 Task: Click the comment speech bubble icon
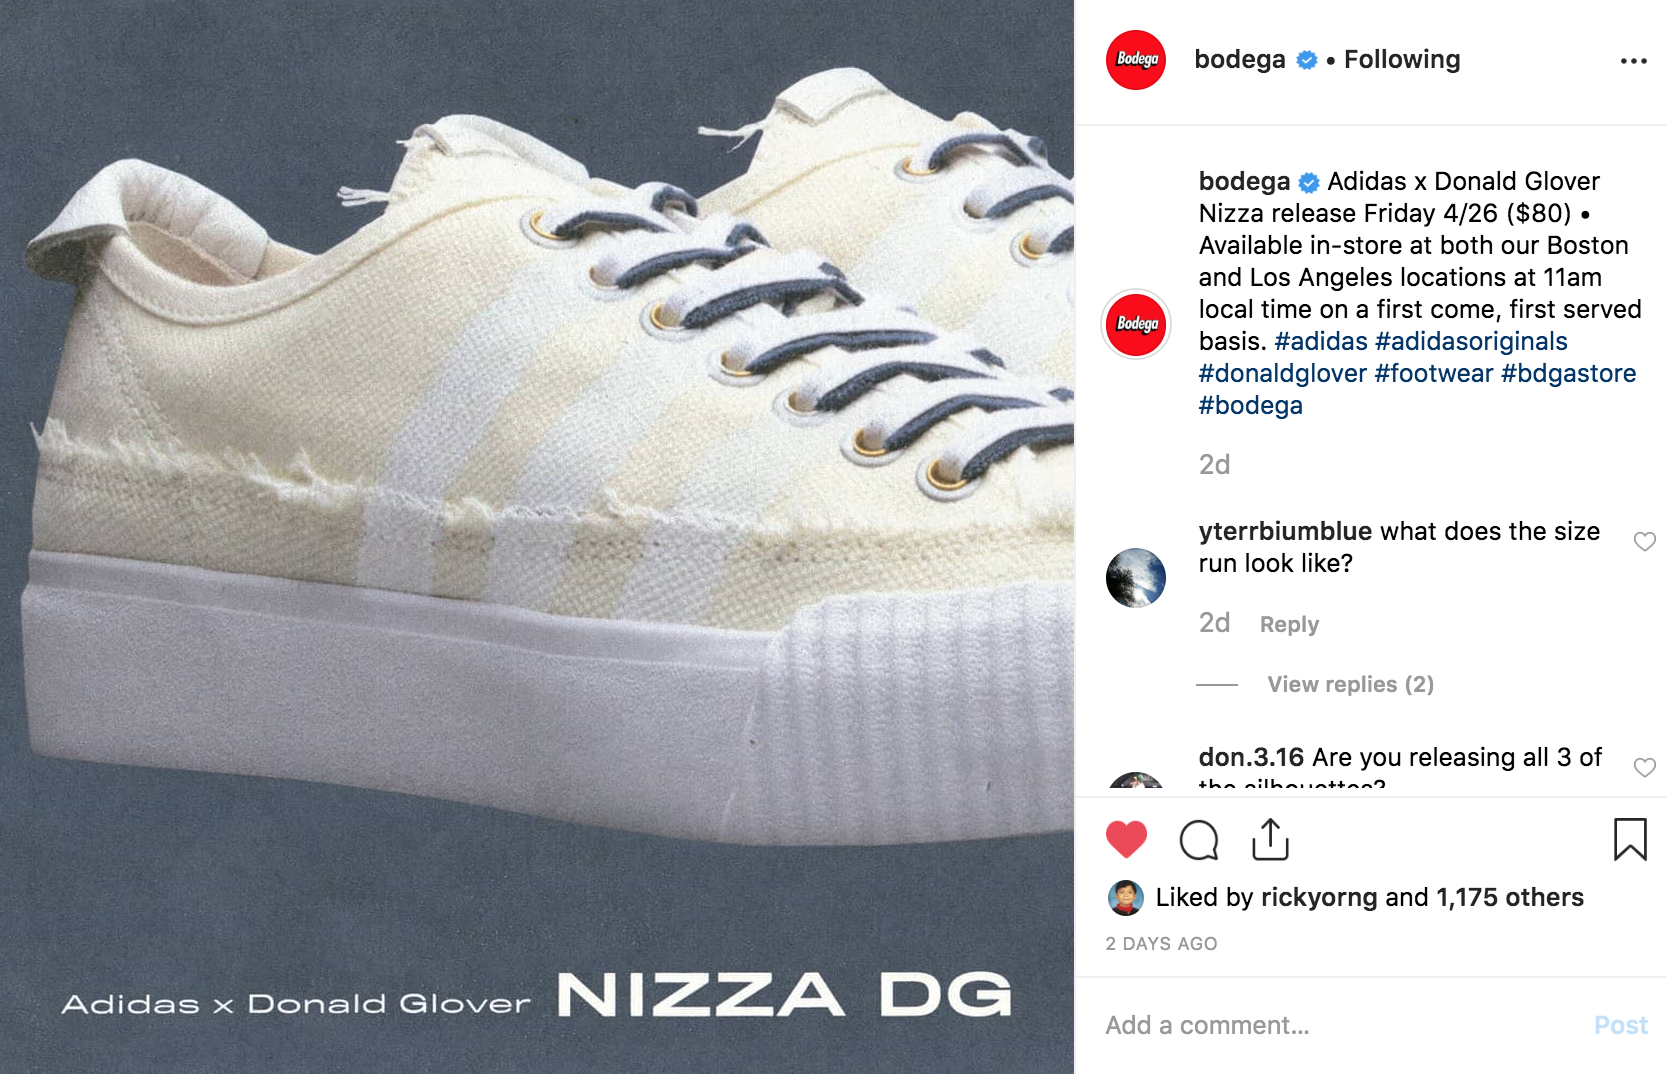point(1199,840)
